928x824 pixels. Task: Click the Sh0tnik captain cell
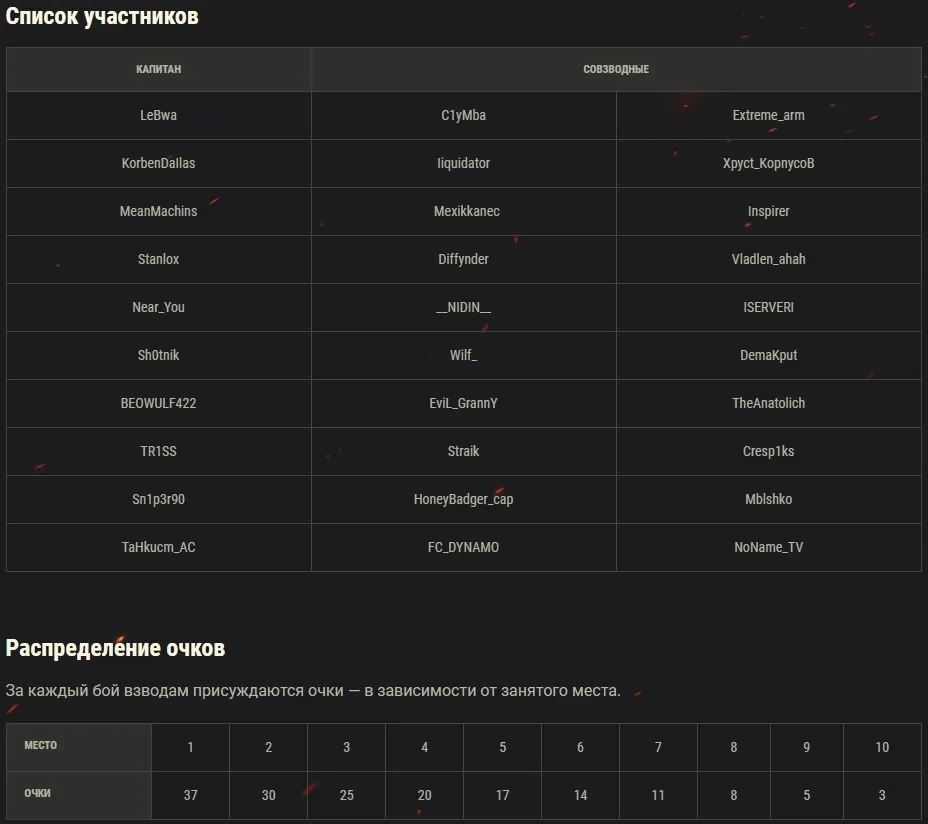(158, 355)
